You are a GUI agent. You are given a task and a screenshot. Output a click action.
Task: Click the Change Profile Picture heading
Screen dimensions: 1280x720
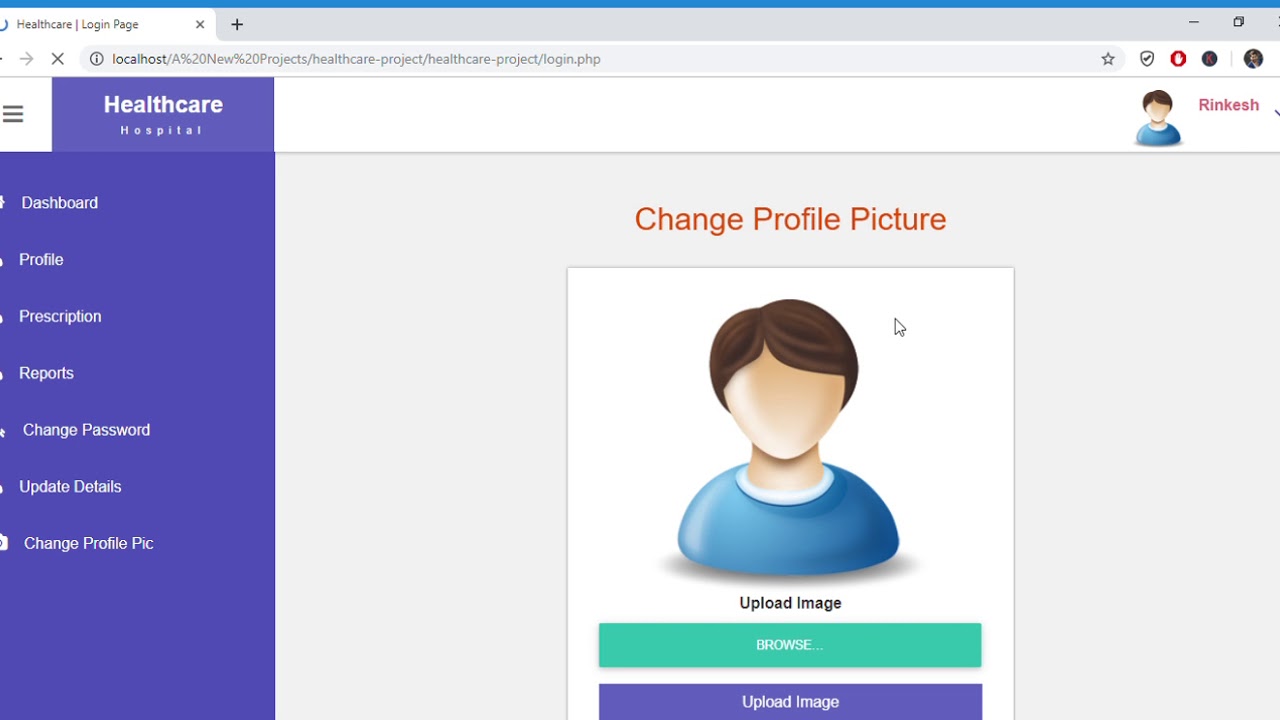point(790,219)
